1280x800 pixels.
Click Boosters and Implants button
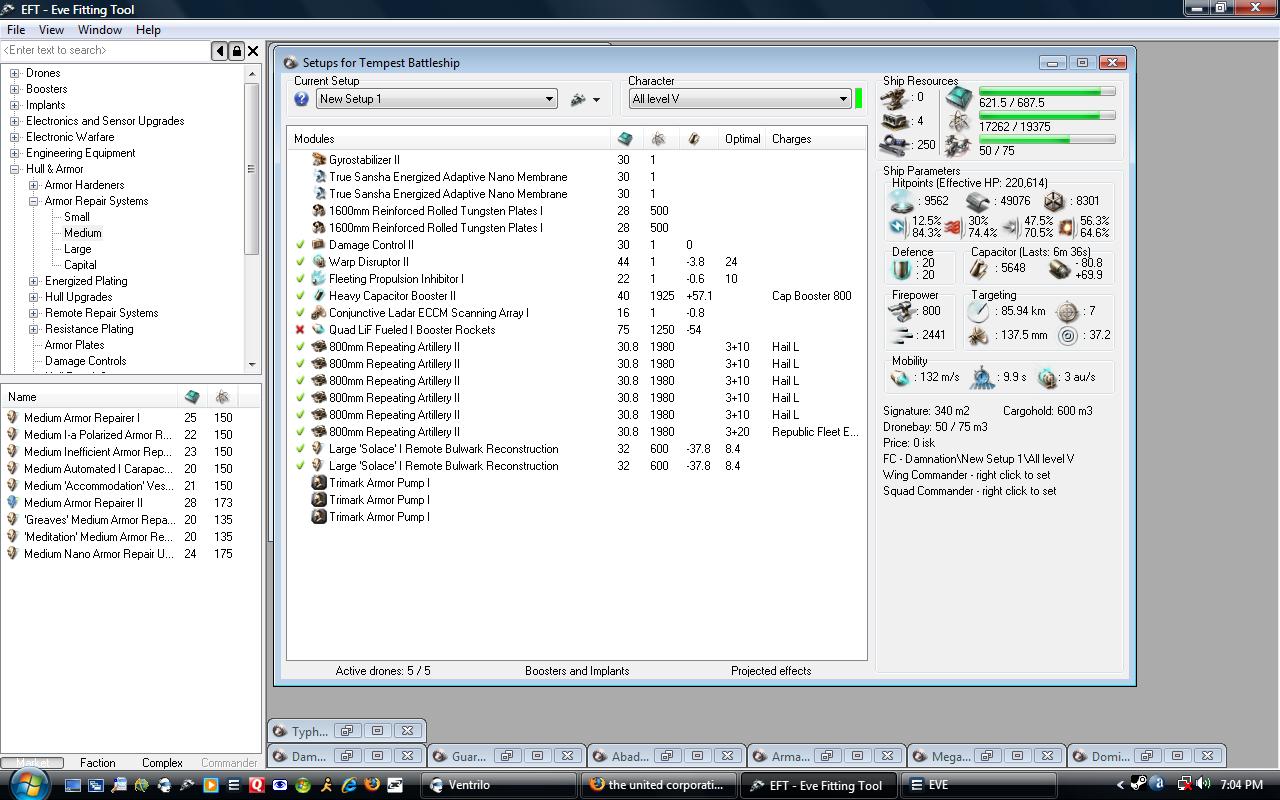(576, 671)
